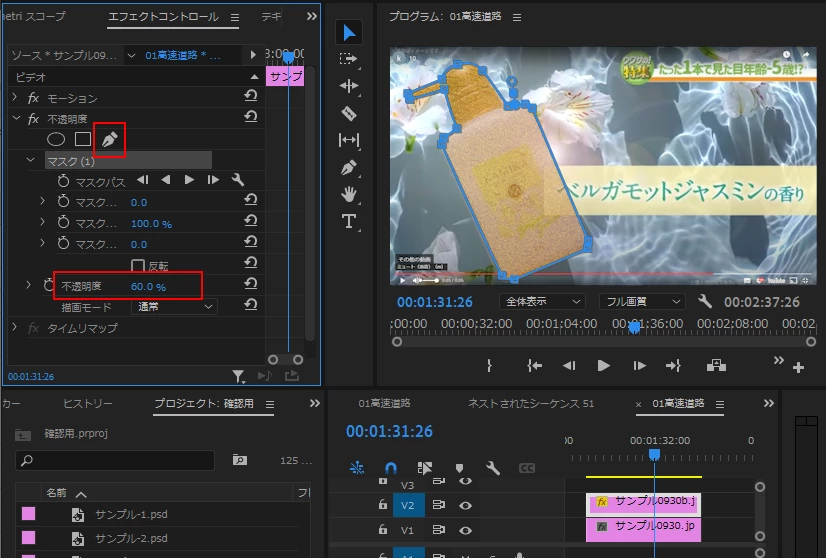Click program monitor playhead marker

coord(635,328)
